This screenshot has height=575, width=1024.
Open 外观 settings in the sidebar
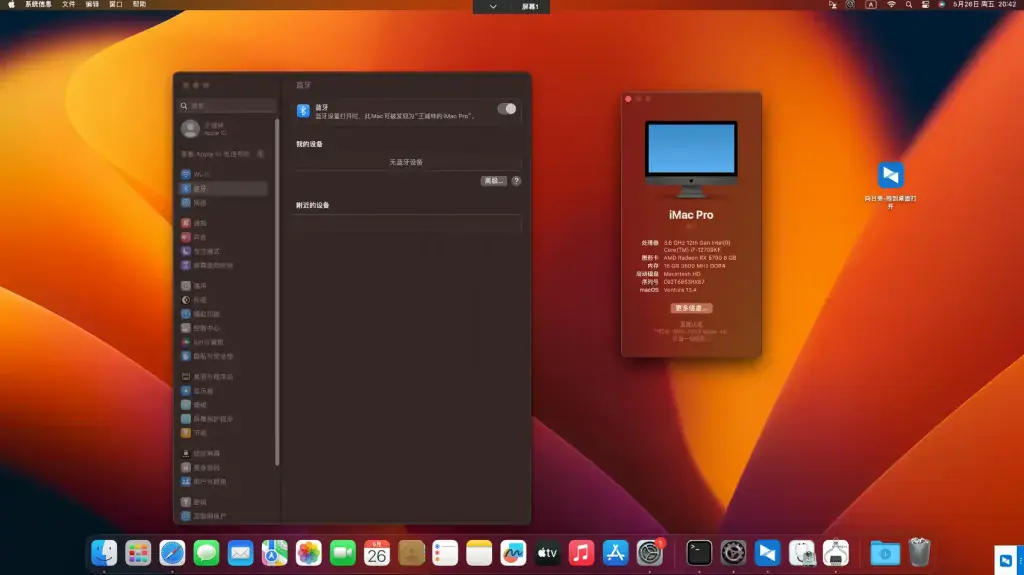(x=223, y=300)
